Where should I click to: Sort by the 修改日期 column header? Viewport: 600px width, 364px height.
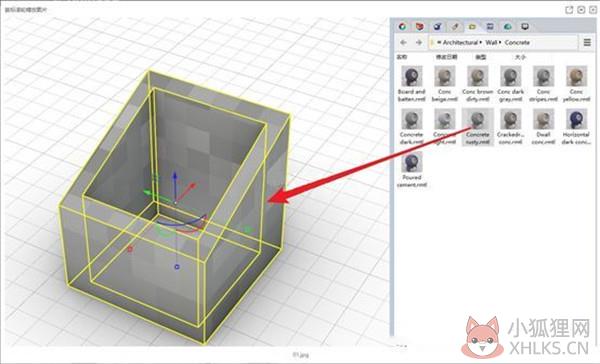coord(446,57)
